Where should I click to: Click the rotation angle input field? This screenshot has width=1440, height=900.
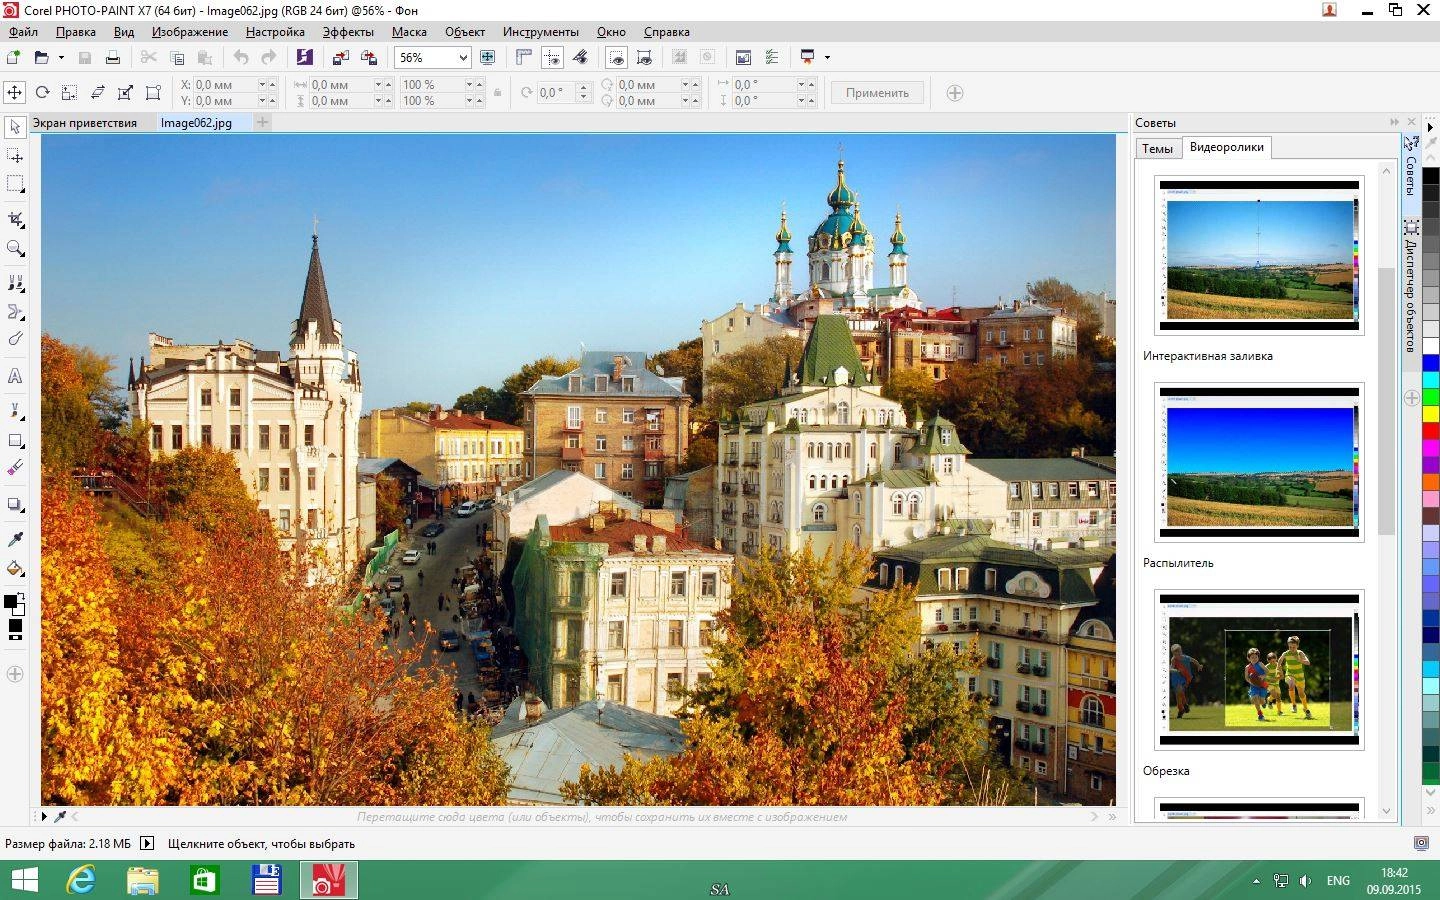tap(556, 93)
